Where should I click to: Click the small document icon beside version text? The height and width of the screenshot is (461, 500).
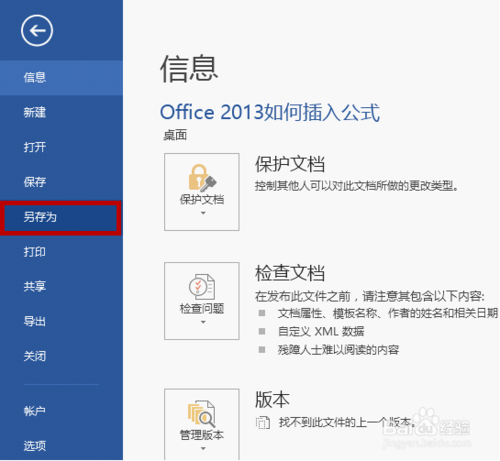click(x=263, y=423)
